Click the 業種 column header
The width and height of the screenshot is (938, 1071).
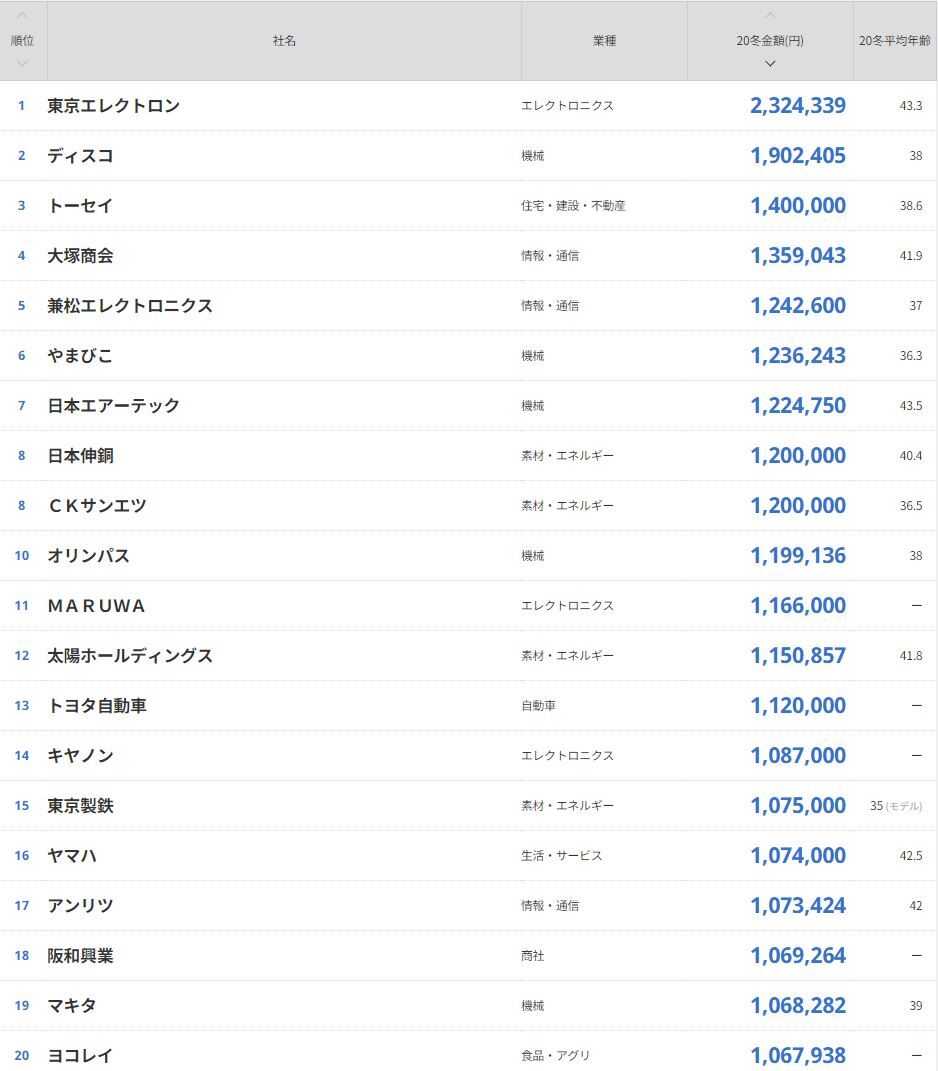pyautogui.click(x=604, y=41)
